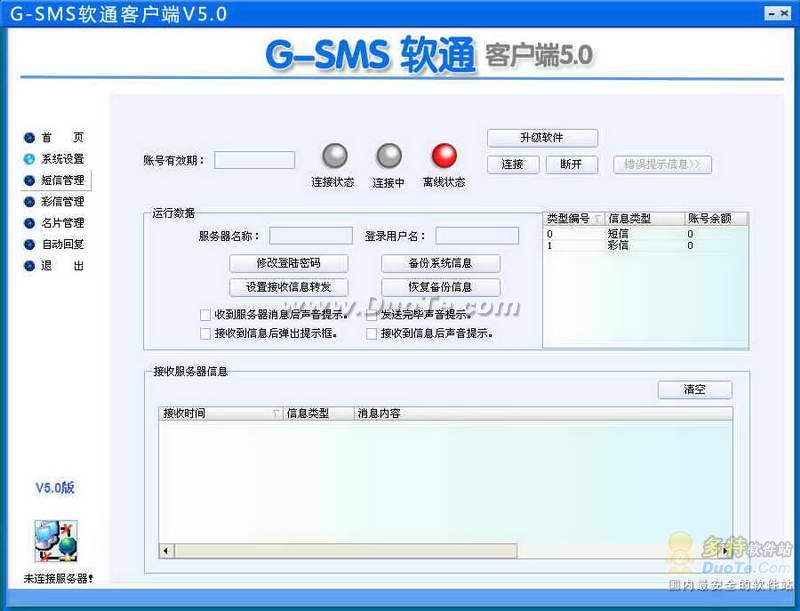Open 自动回复 settings
This screenshot has height=611, width=800.
click(62, 244)
